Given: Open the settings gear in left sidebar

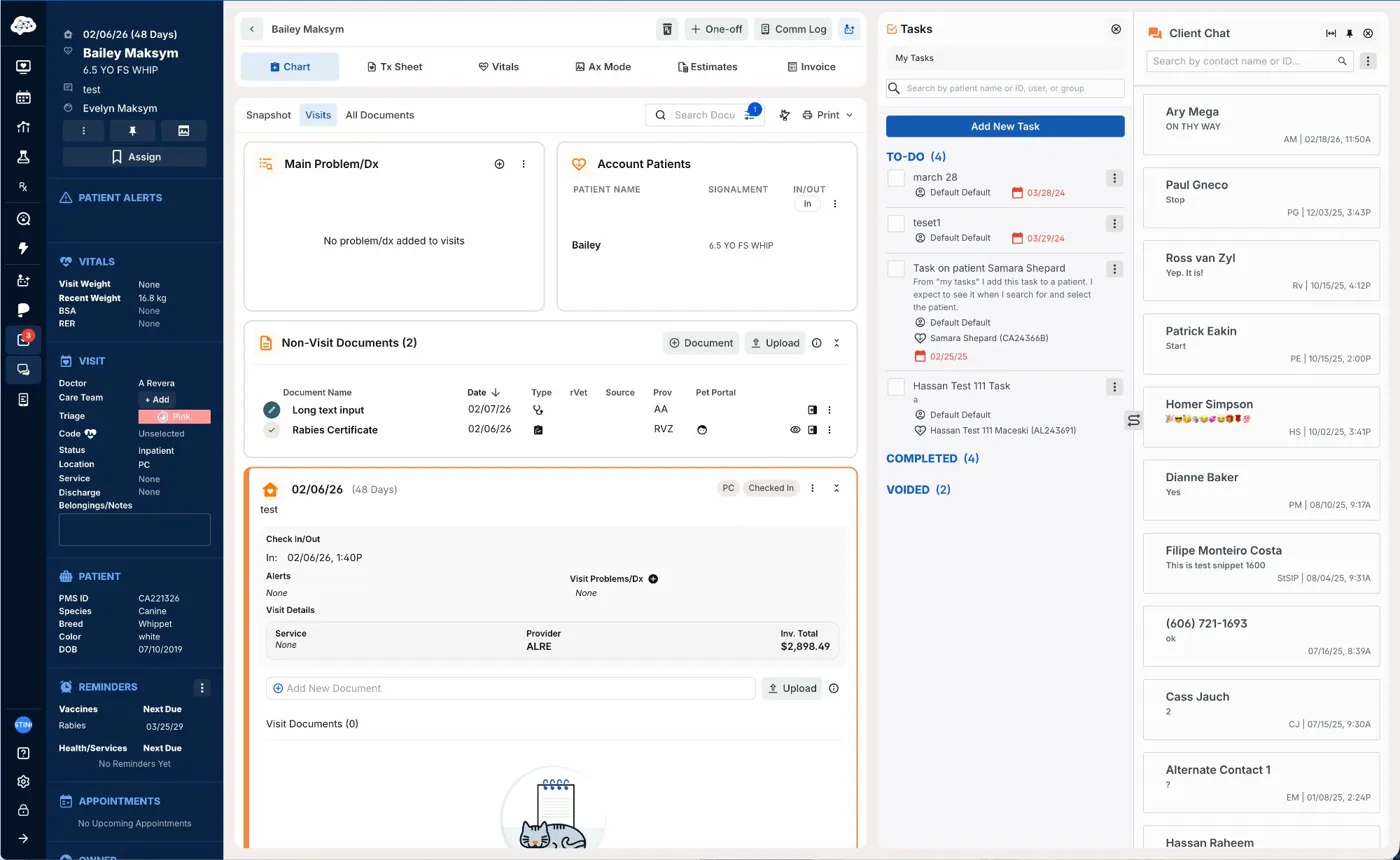Looking at the screenshot, I should tap(23, 782).
